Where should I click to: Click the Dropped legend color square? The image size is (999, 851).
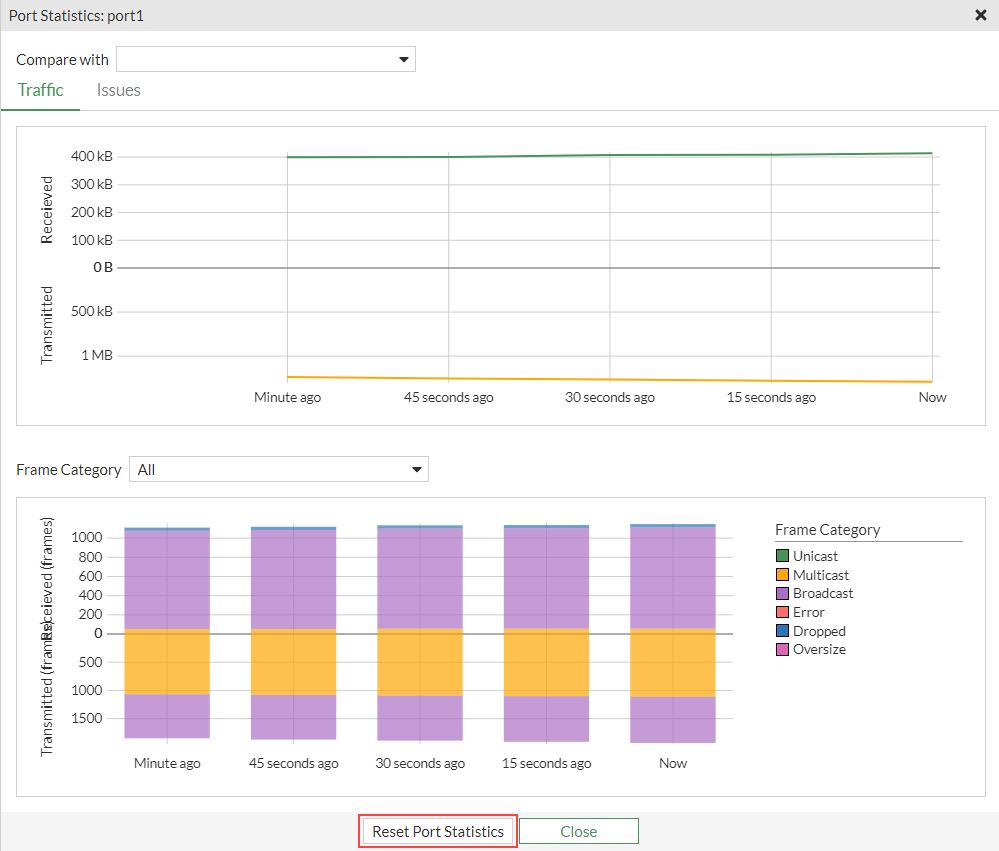[783, 631]
